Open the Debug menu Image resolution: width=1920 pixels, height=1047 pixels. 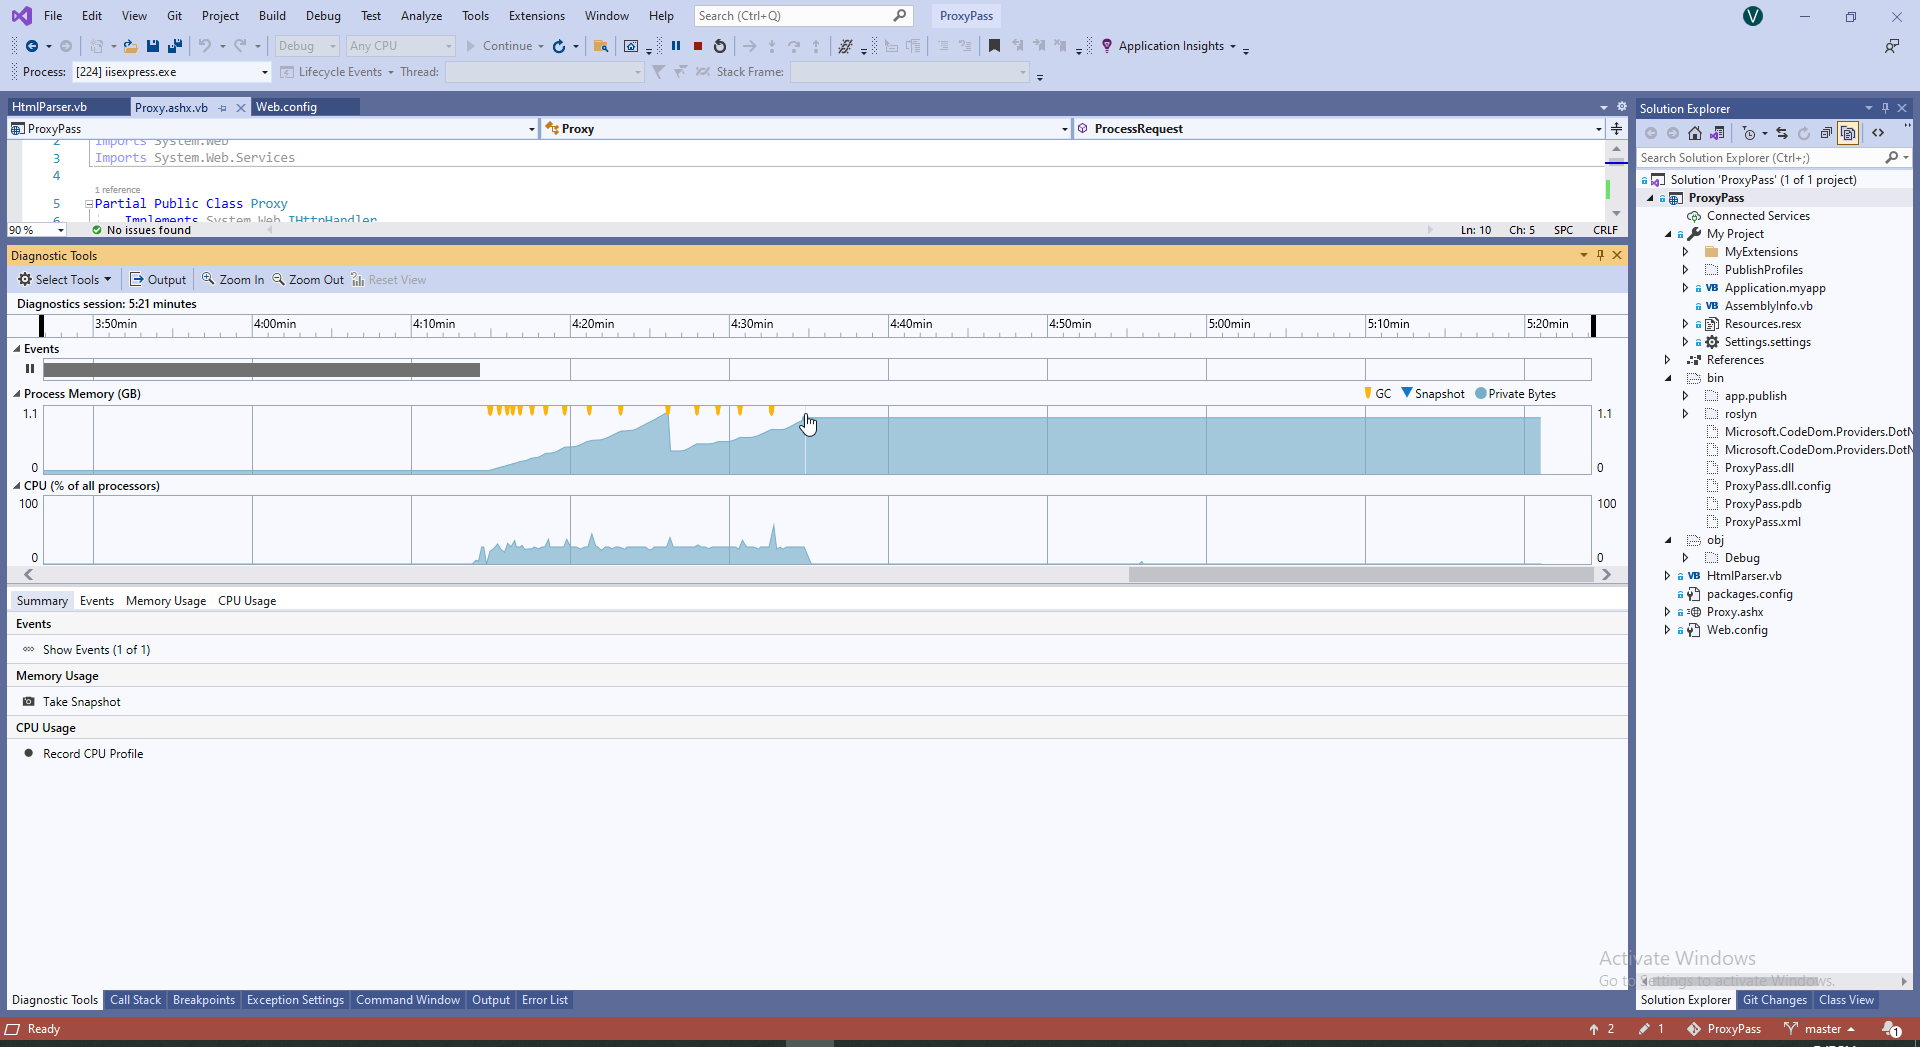323,16
